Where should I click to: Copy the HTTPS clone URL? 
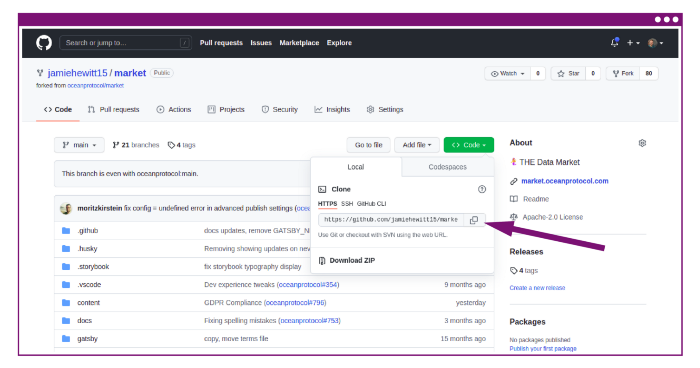474,220
